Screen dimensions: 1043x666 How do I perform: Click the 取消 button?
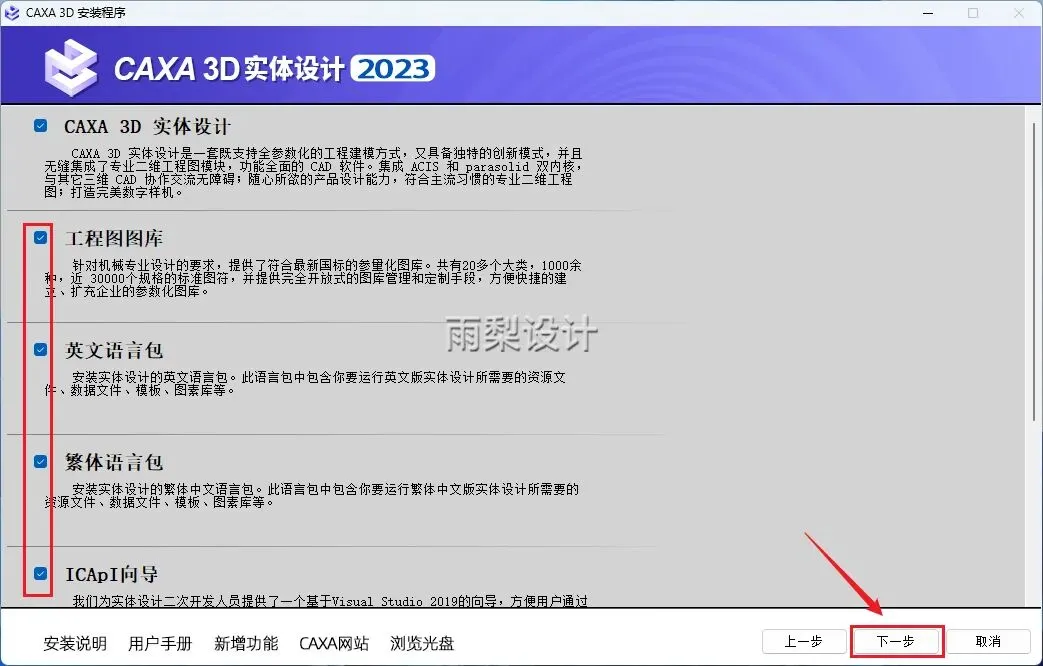pyautogui.click(x=988, y=641)
